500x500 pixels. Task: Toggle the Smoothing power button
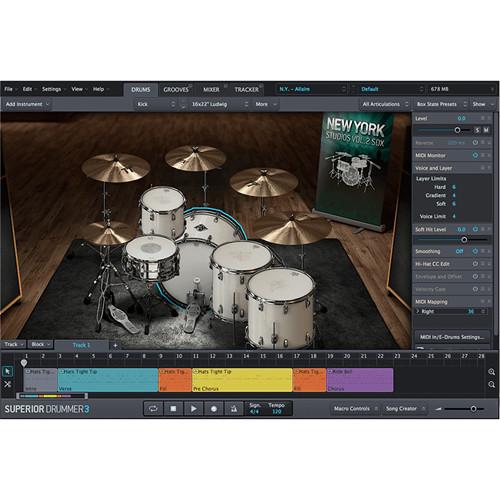click(475, 251)
